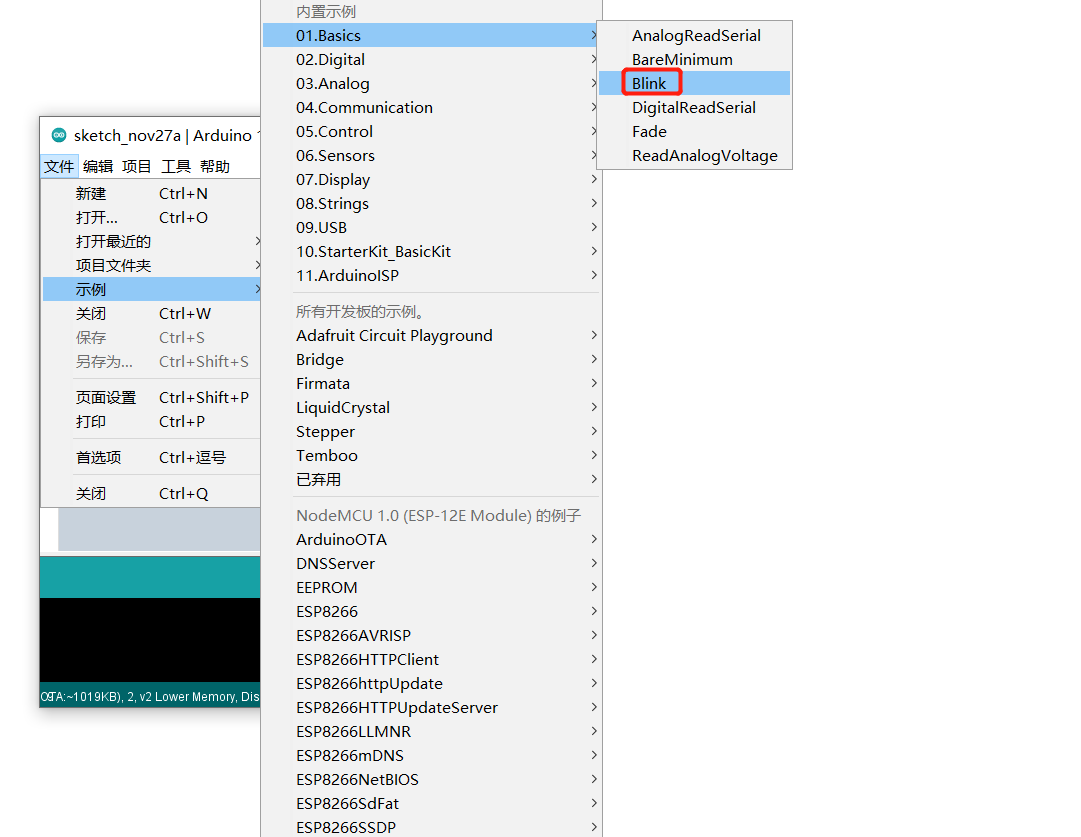Screen dimensions: 1081x837
Task: Open 10.StarterKit_BasicKit examples submenu
Action: pyautogui.click(x=430, y=252)
